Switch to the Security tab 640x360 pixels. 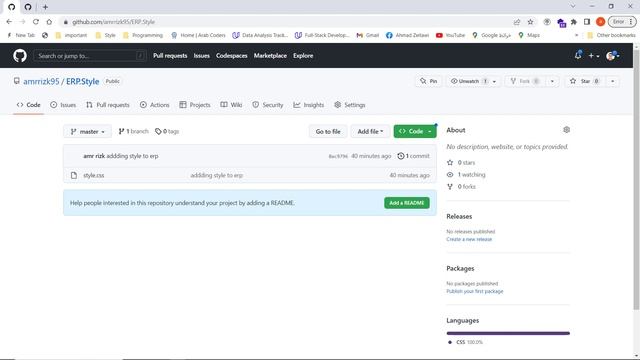point(268,105)
